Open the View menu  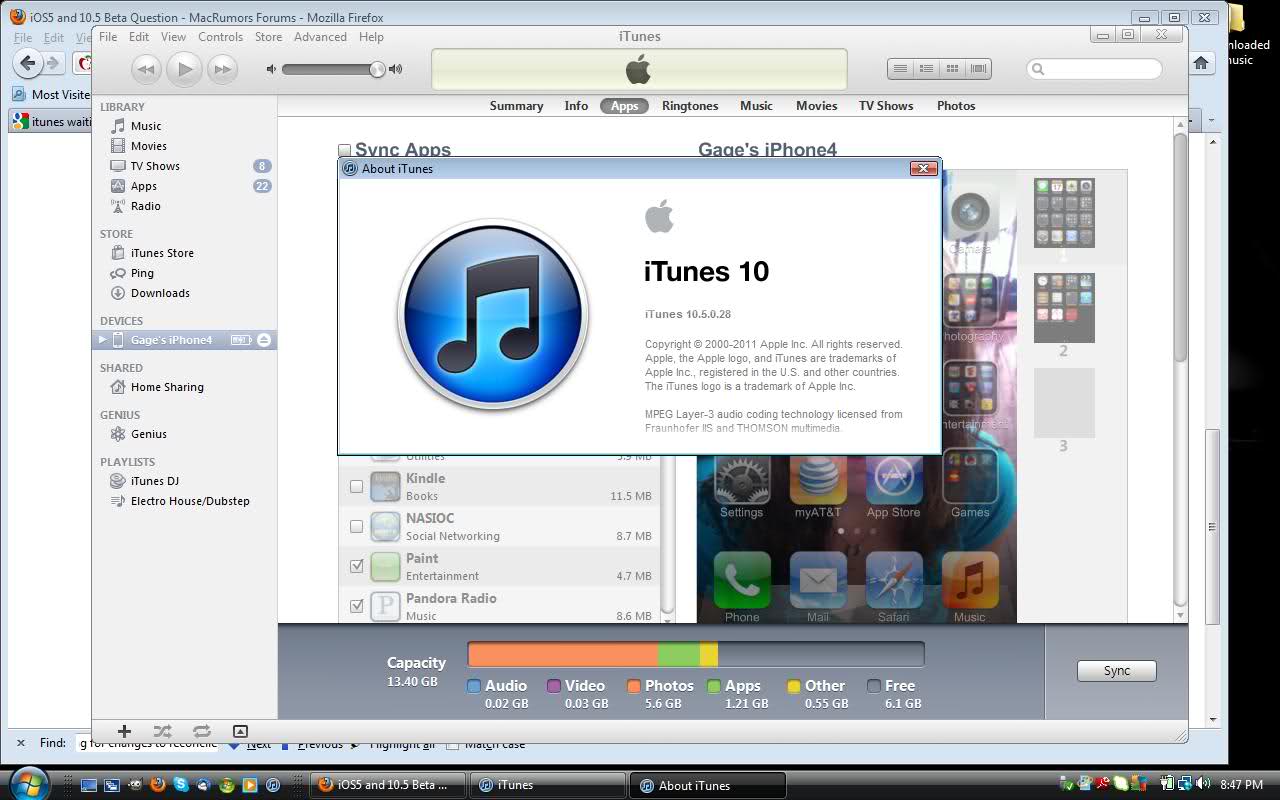click(x=174, y=37)
